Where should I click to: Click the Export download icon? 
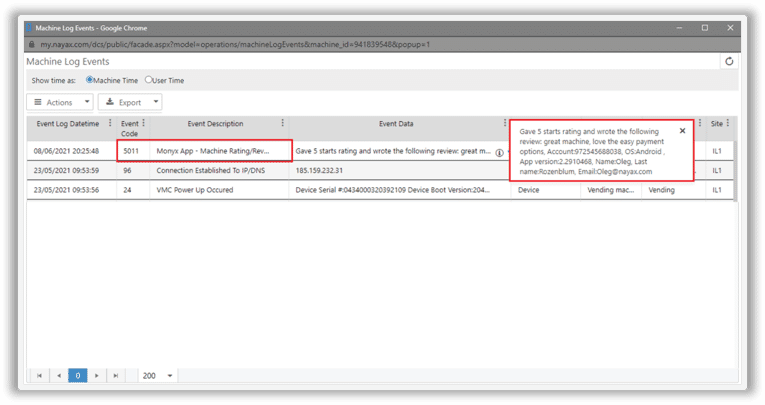(x=110, y=101)
